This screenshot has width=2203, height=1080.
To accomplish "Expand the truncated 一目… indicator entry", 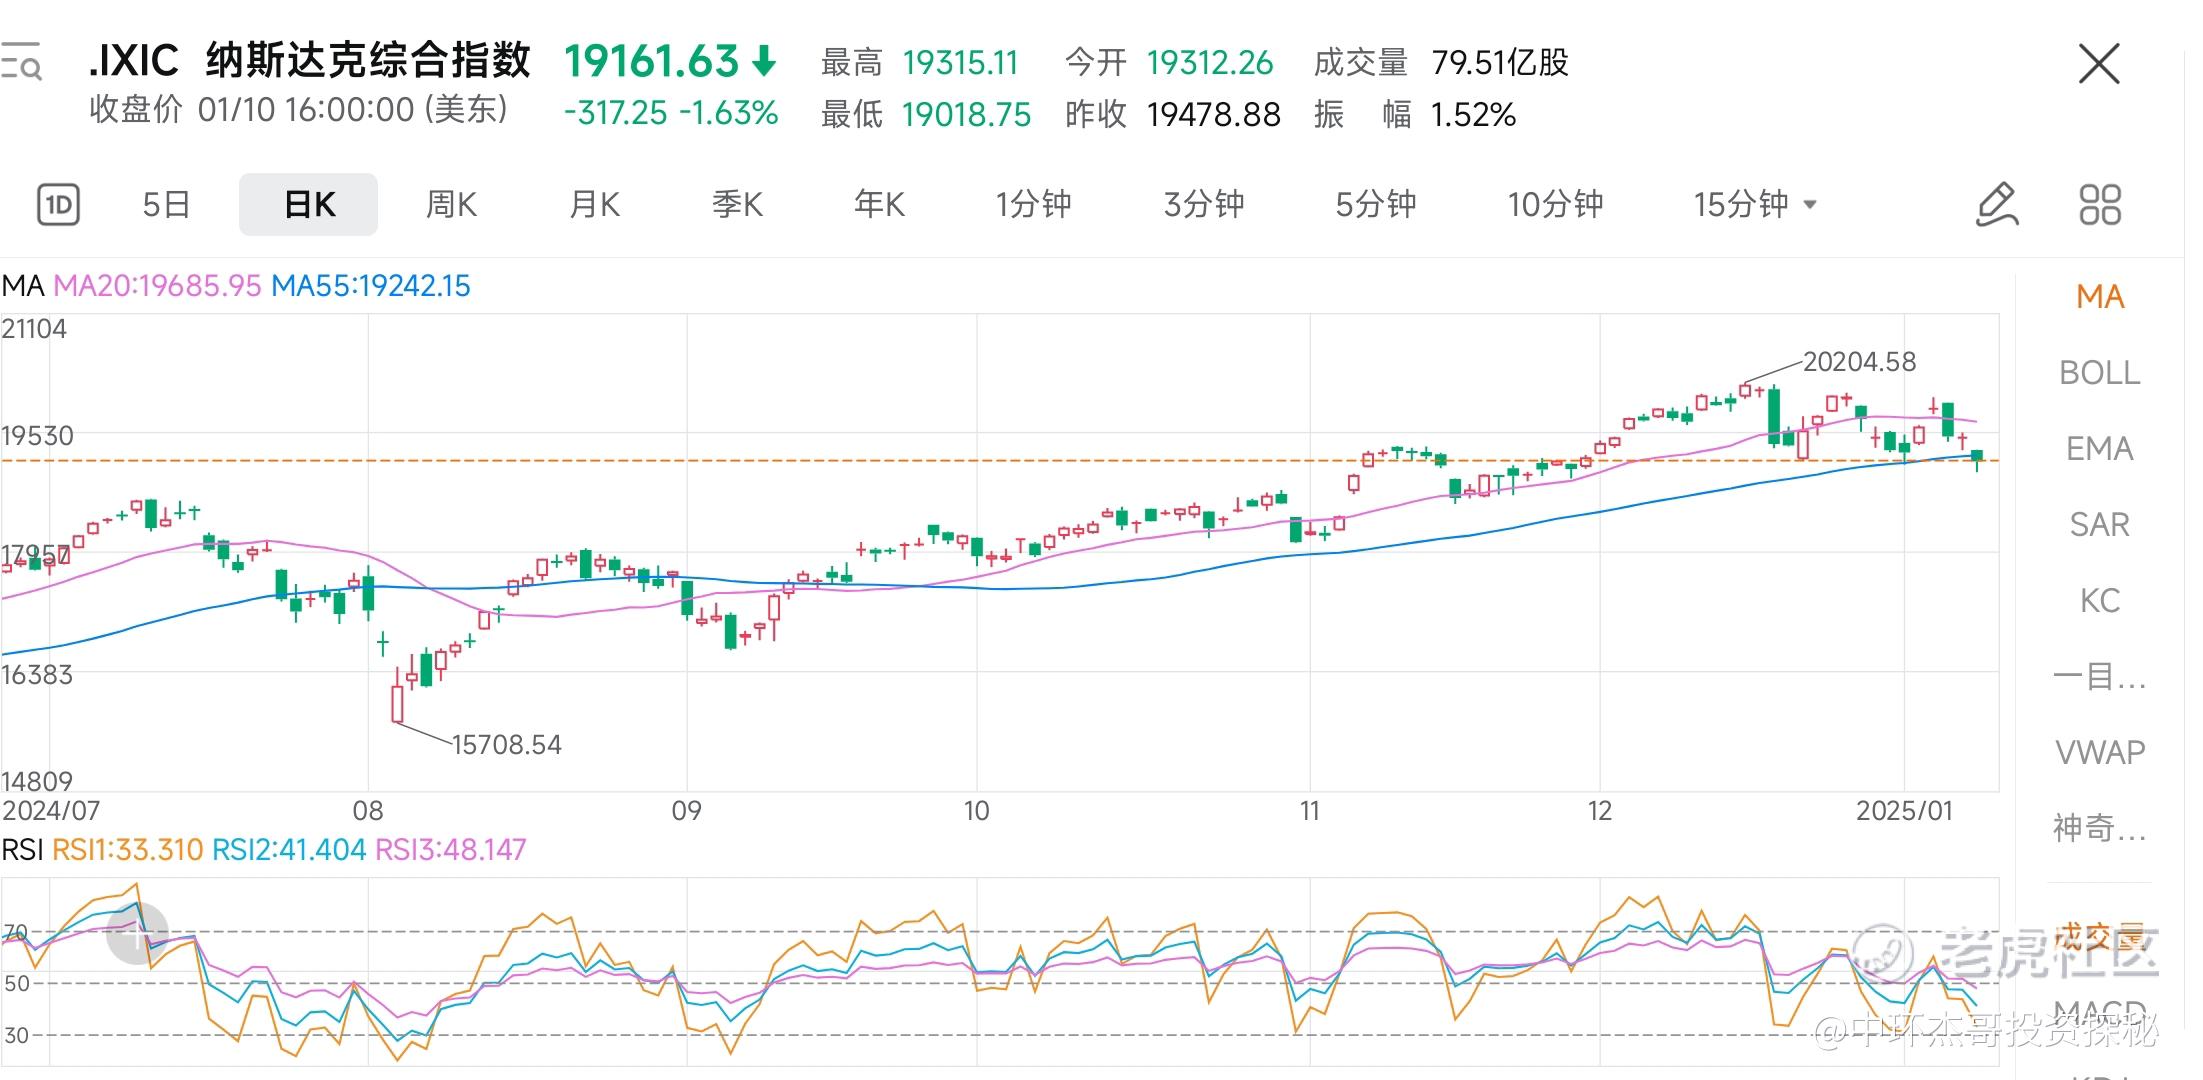I will (2099, 677).
